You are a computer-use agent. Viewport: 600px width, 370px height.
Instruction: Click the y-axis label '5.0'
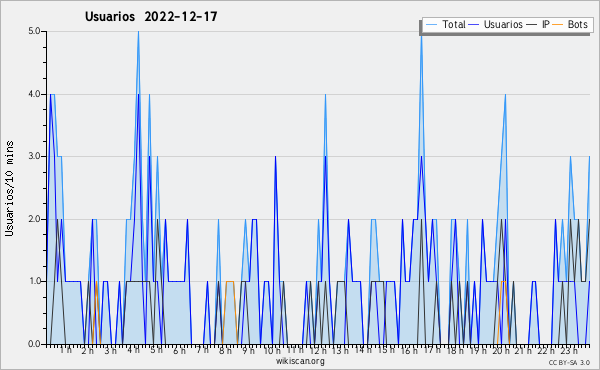[x=34, y=31]
